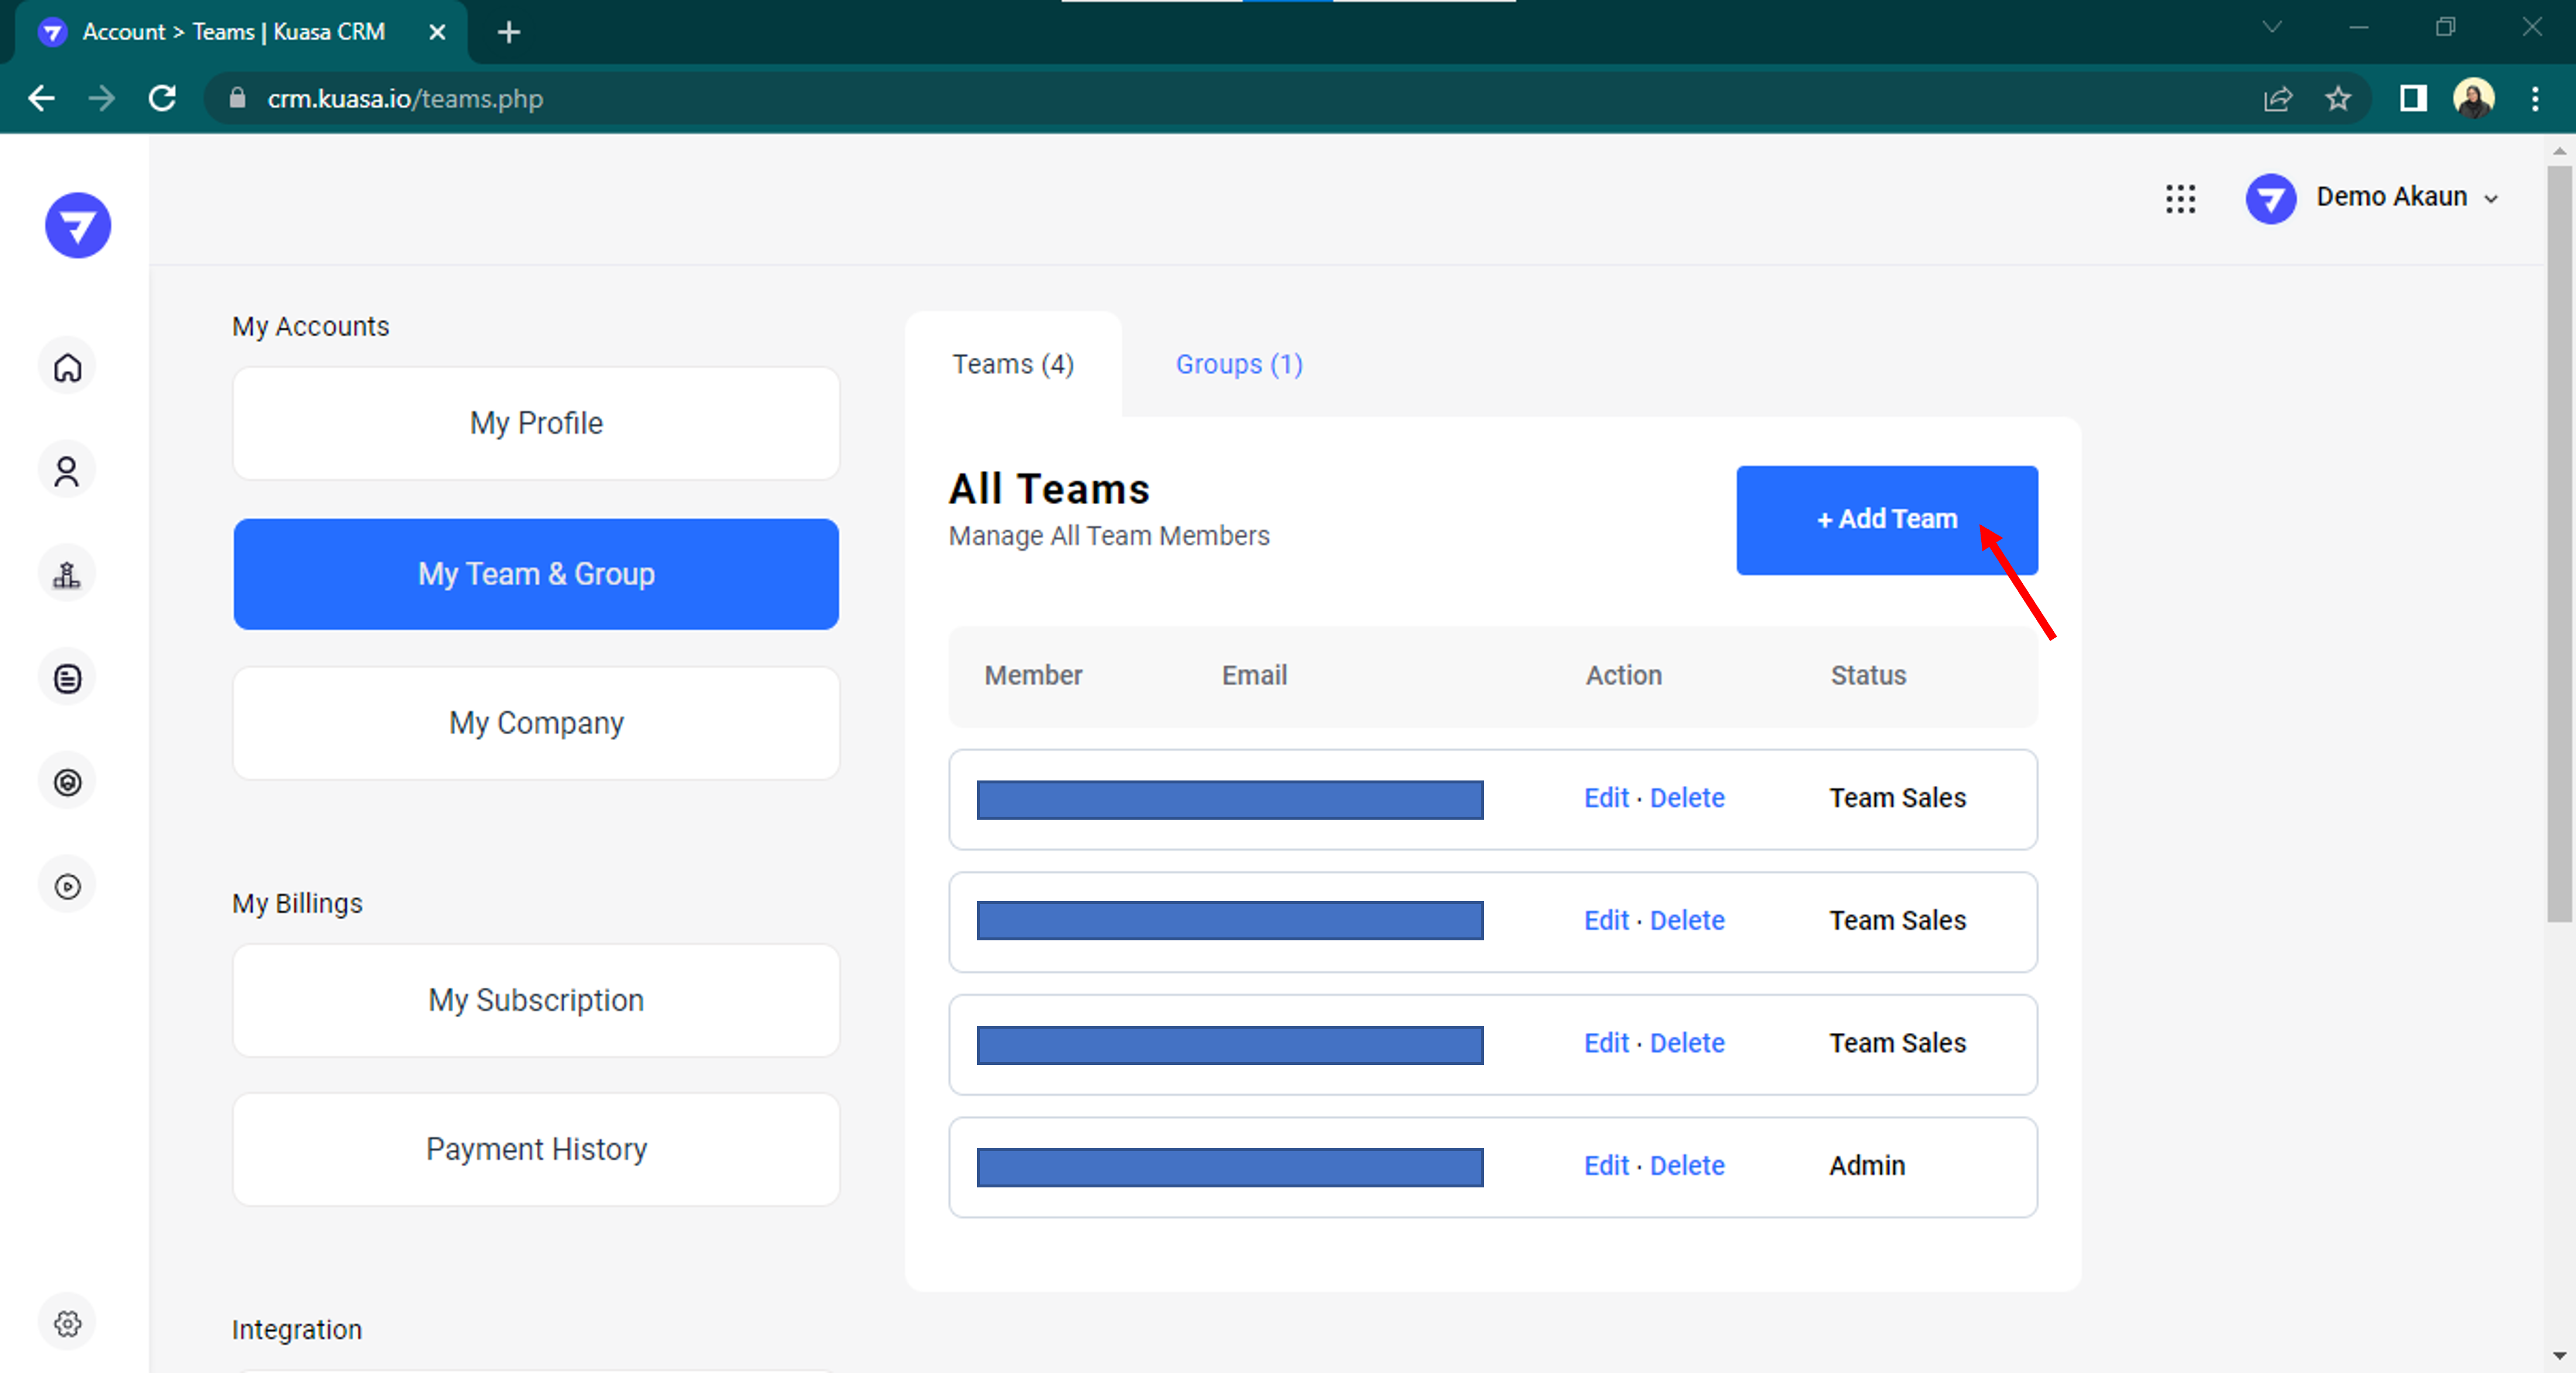The height and width of the screenshot is (1373, 2576).
Task: Open Chrome three-dot menu
Action: [x=2535, y=98]
